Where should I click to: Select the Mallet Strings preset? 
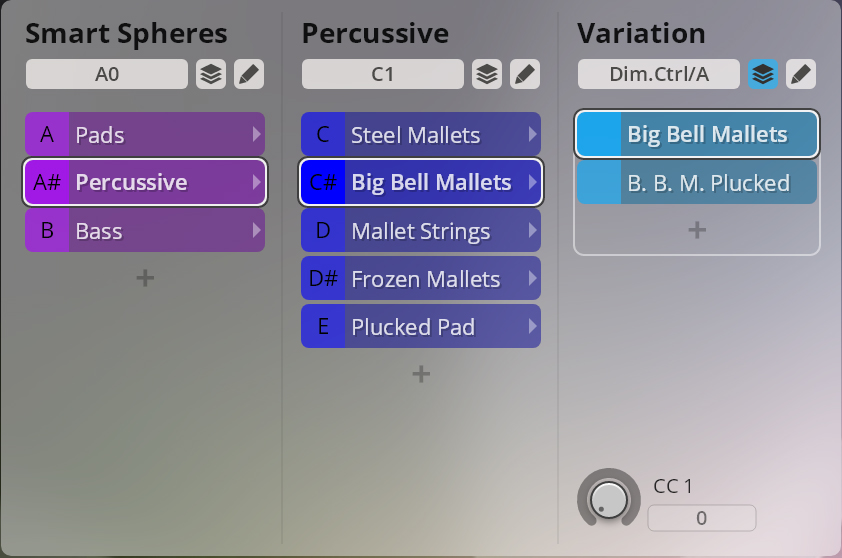tap(421, 230)
